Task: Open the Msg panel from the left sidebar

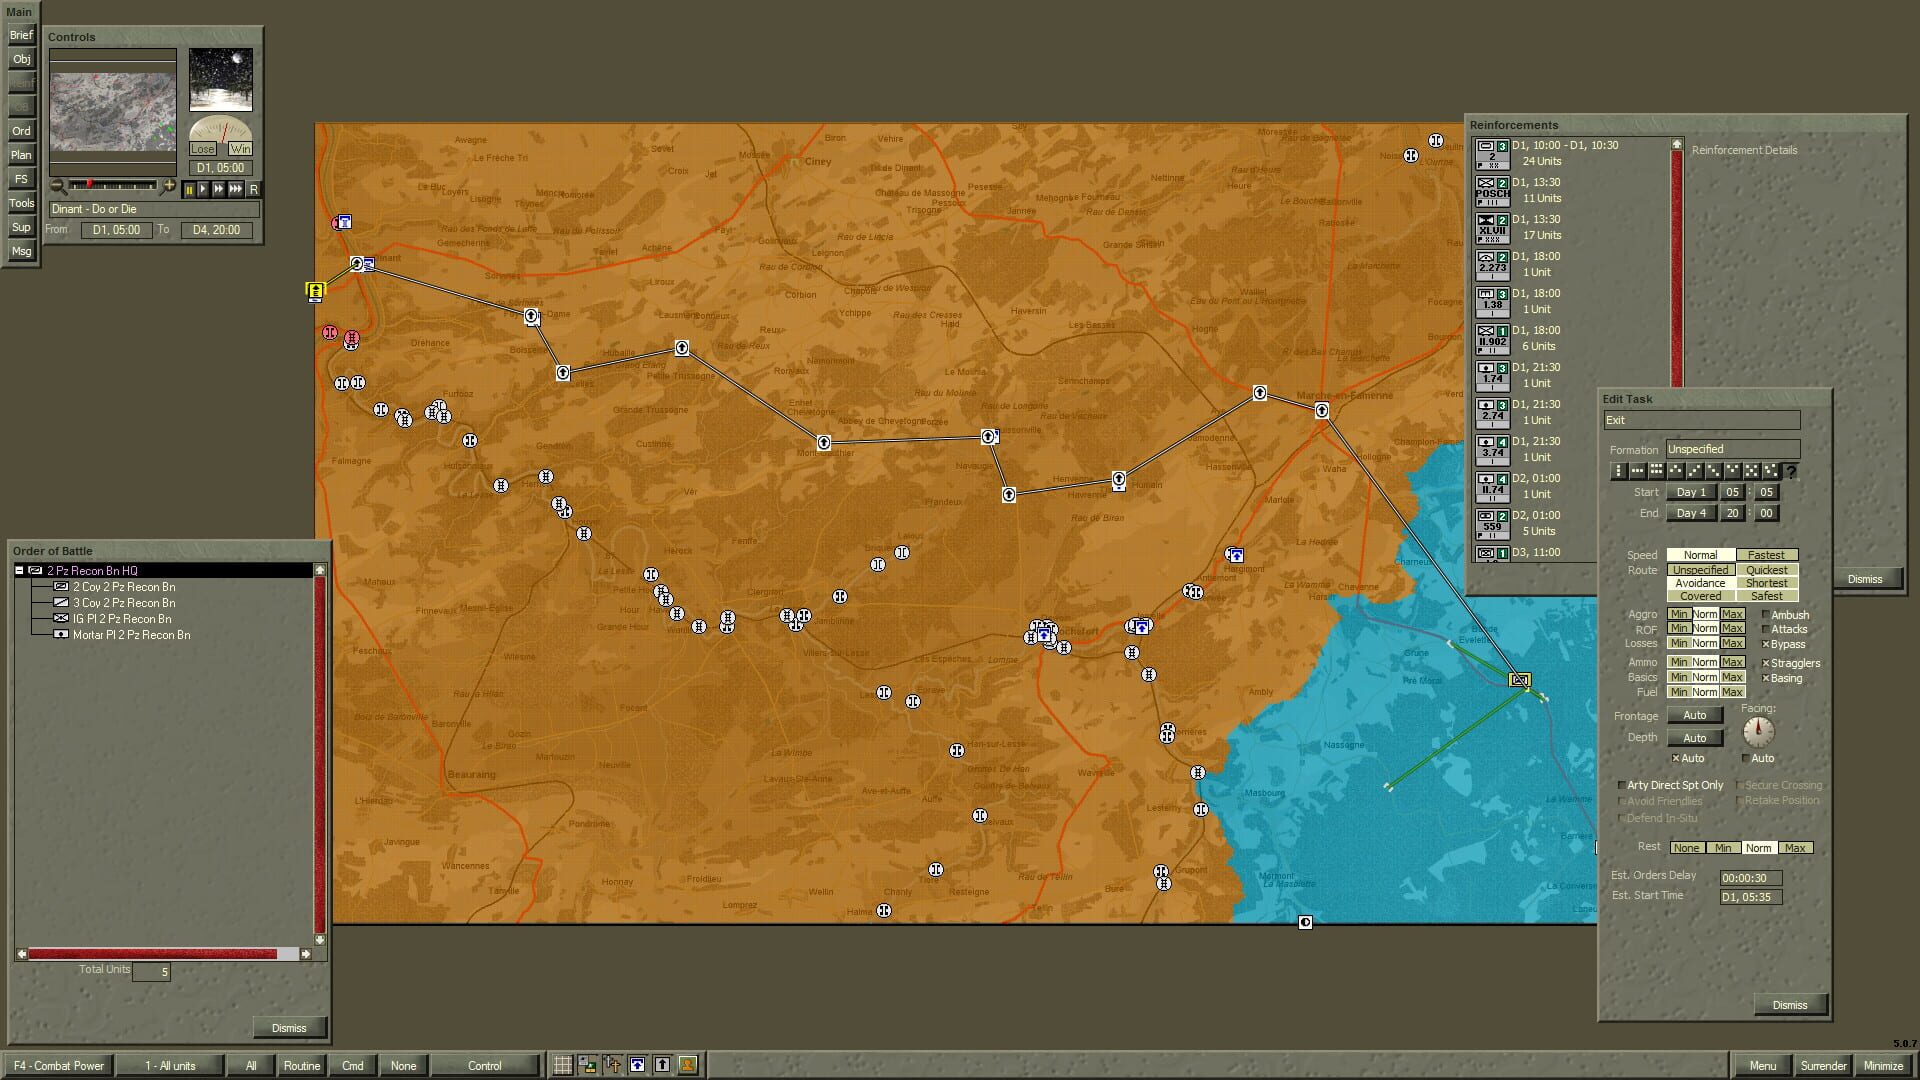Action: coord(20,251)
